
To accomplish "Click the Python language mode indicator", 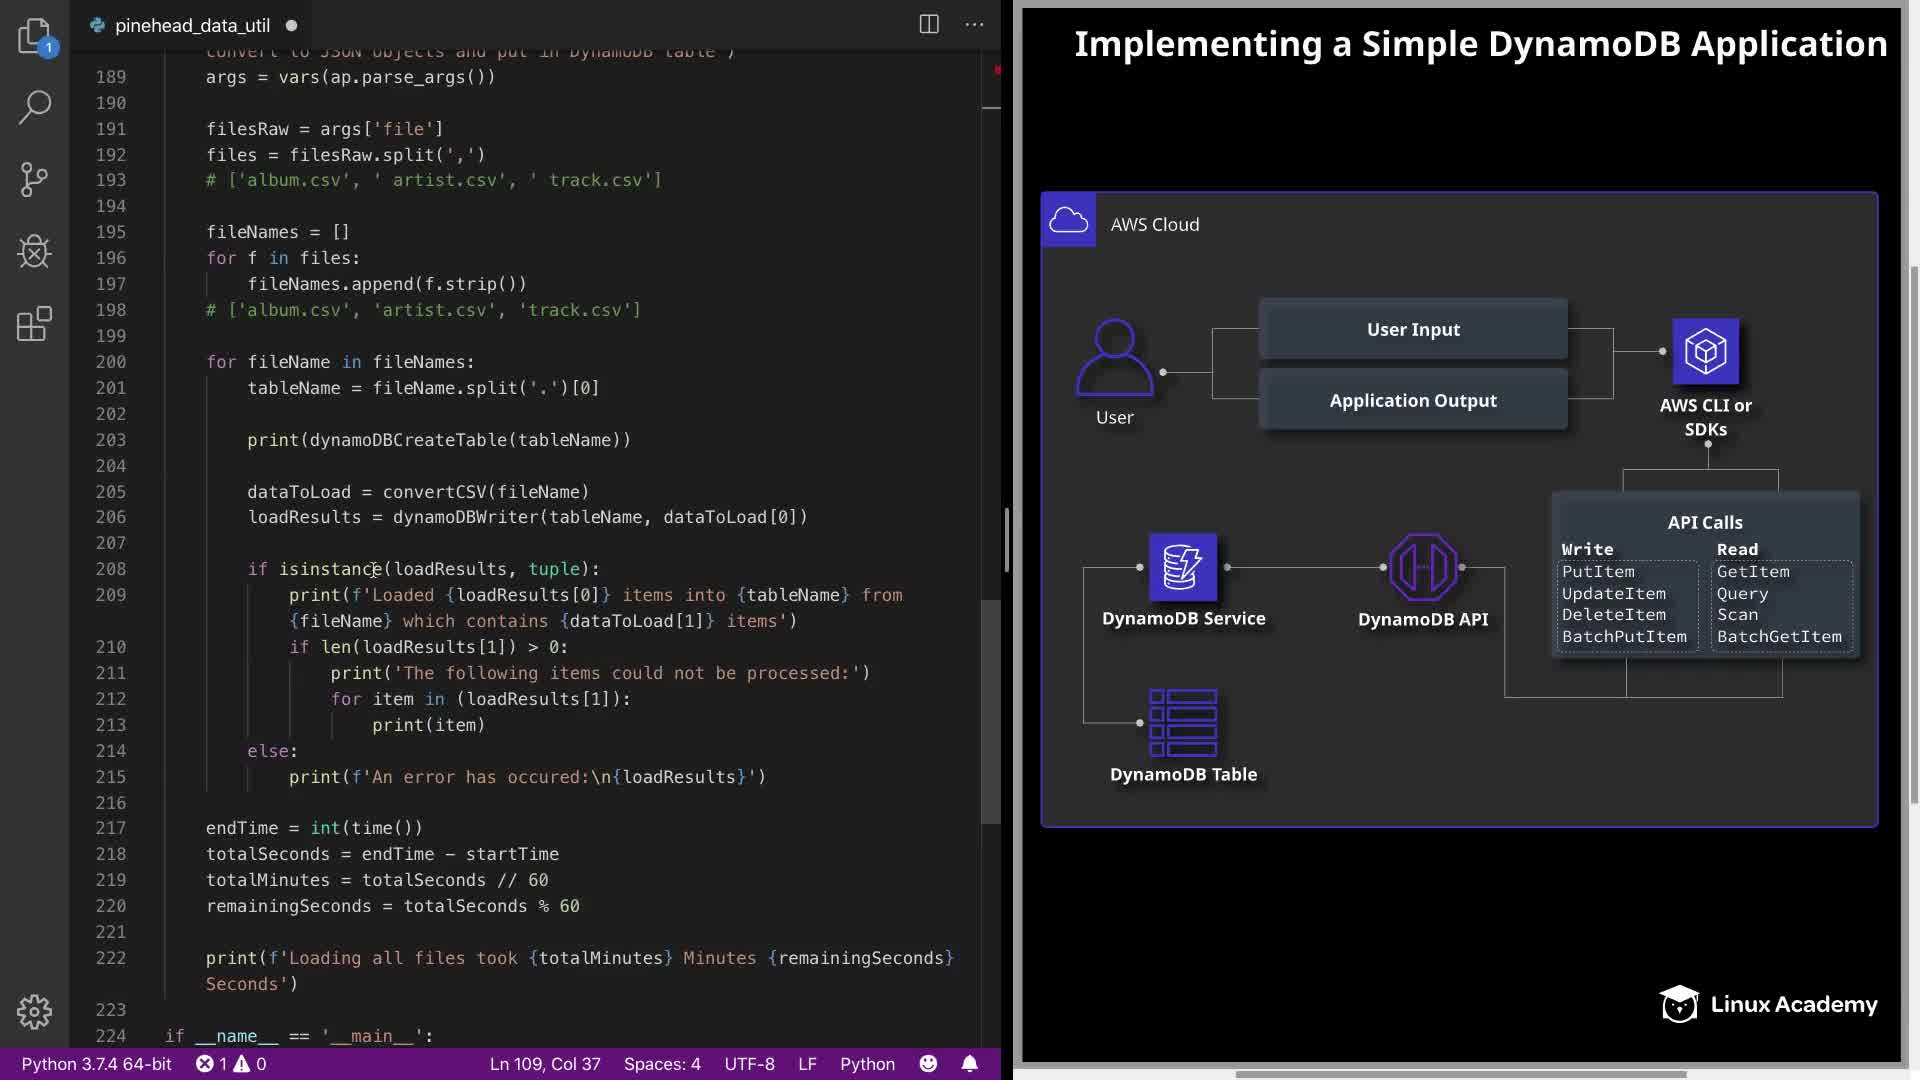I will 867,1064.
